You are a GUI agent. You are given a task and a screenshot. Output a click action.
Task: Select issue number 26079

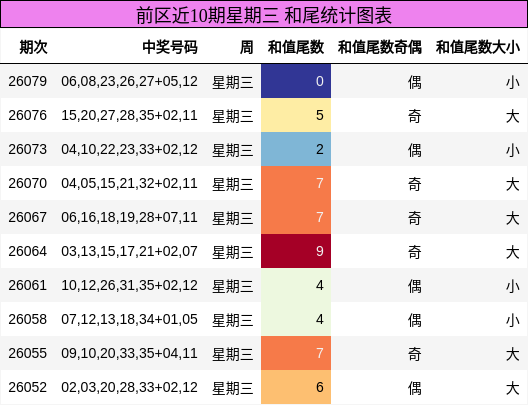tap(28, 81)
